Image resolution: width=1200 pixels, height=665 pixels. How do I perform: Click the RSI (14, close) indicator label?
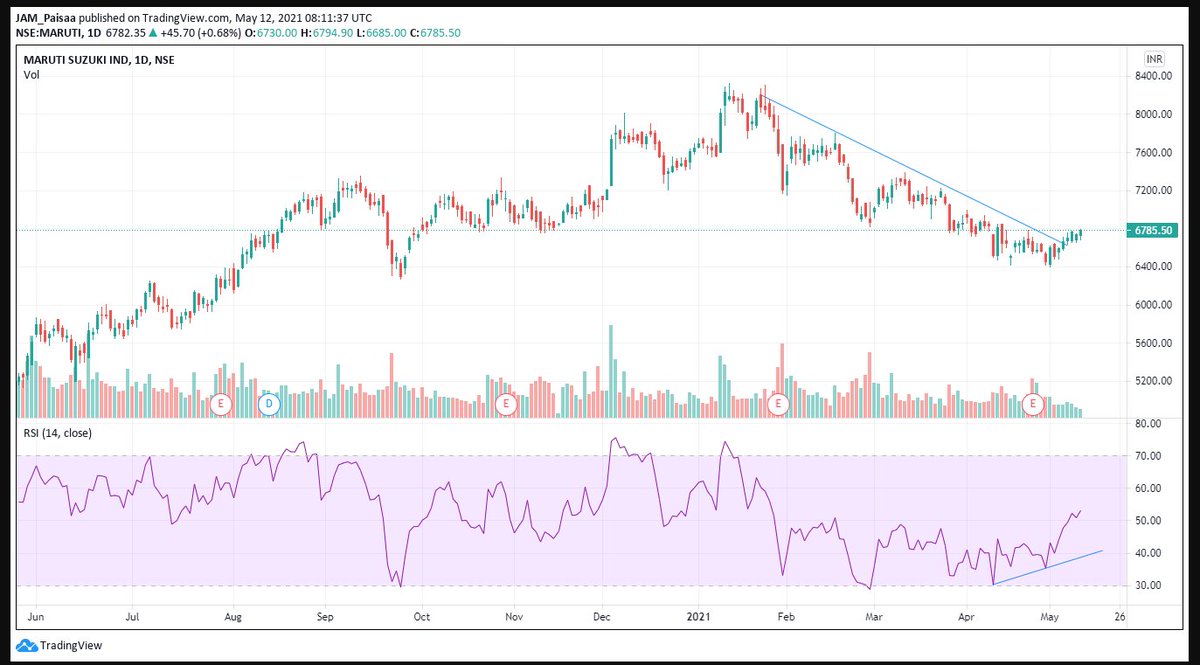coord(59,432)
